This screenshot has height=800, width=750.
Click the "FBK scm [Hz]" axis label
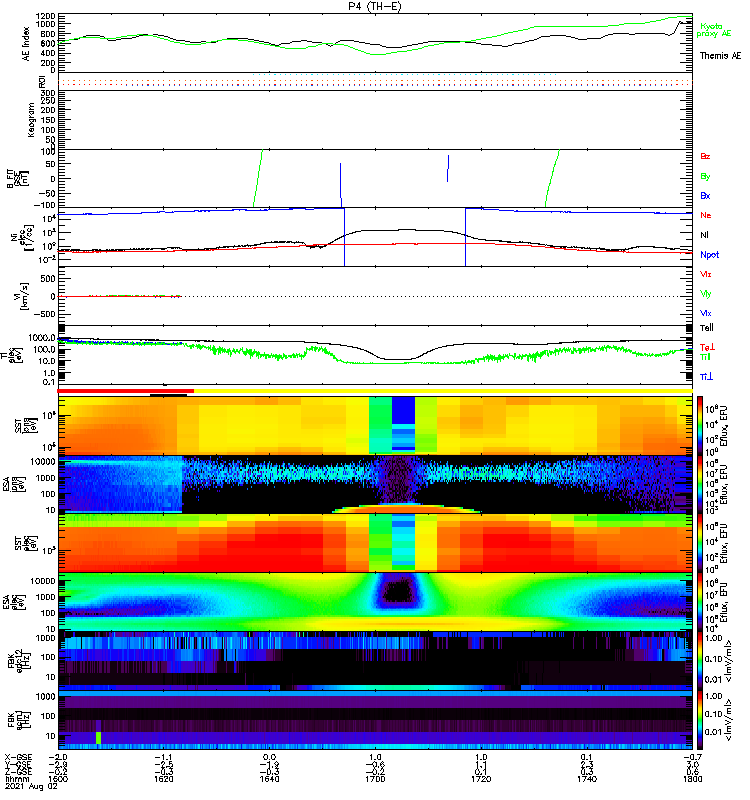pyautogui.click(x=17, y=718)
